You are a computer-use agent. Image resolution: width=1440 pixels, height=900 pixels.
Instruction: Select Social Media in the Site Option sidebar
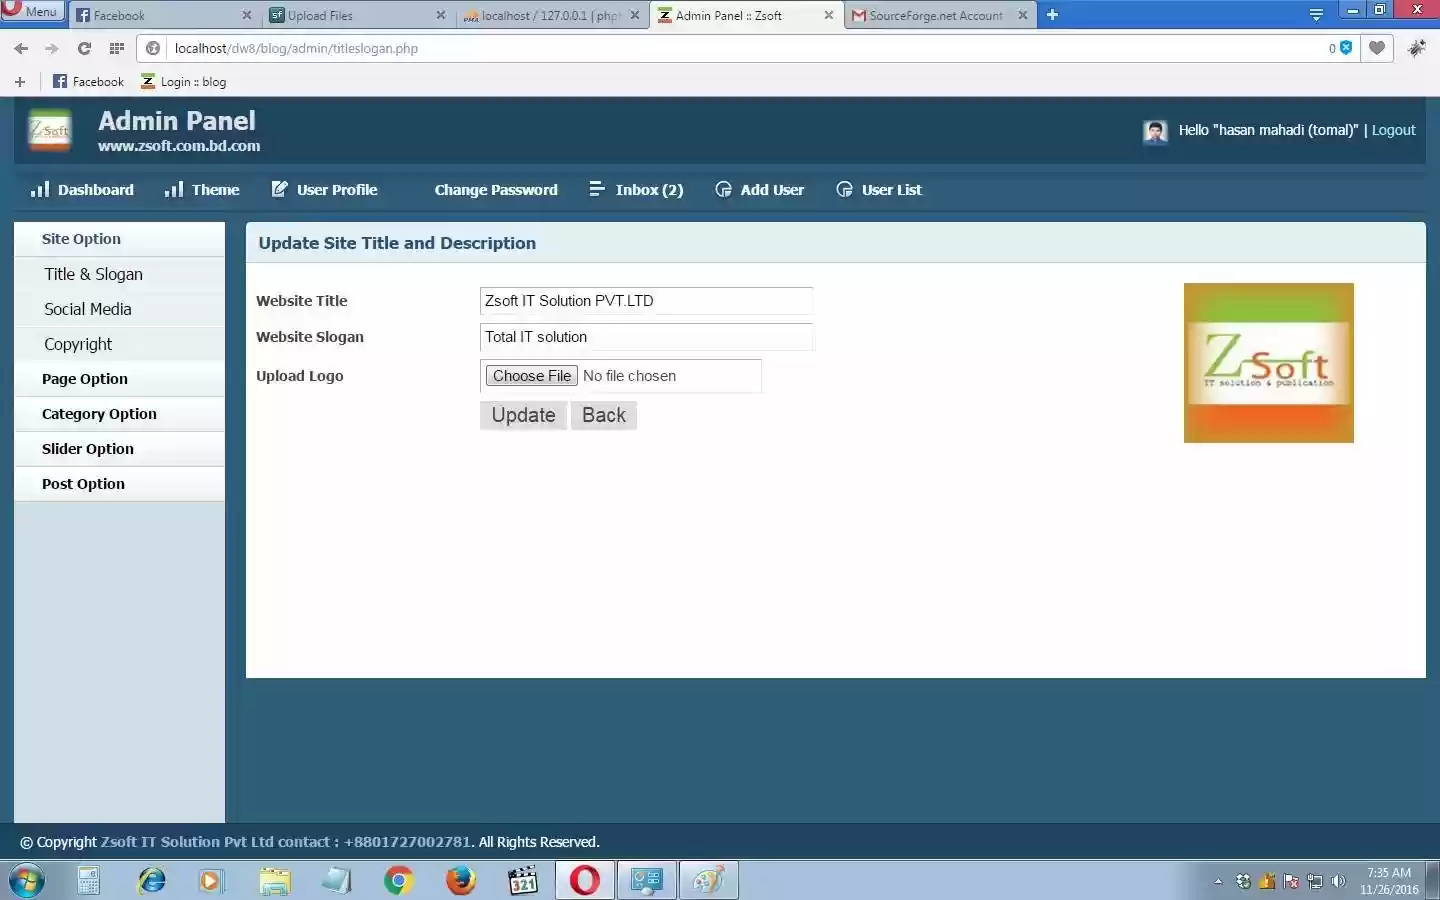point(87,309)
